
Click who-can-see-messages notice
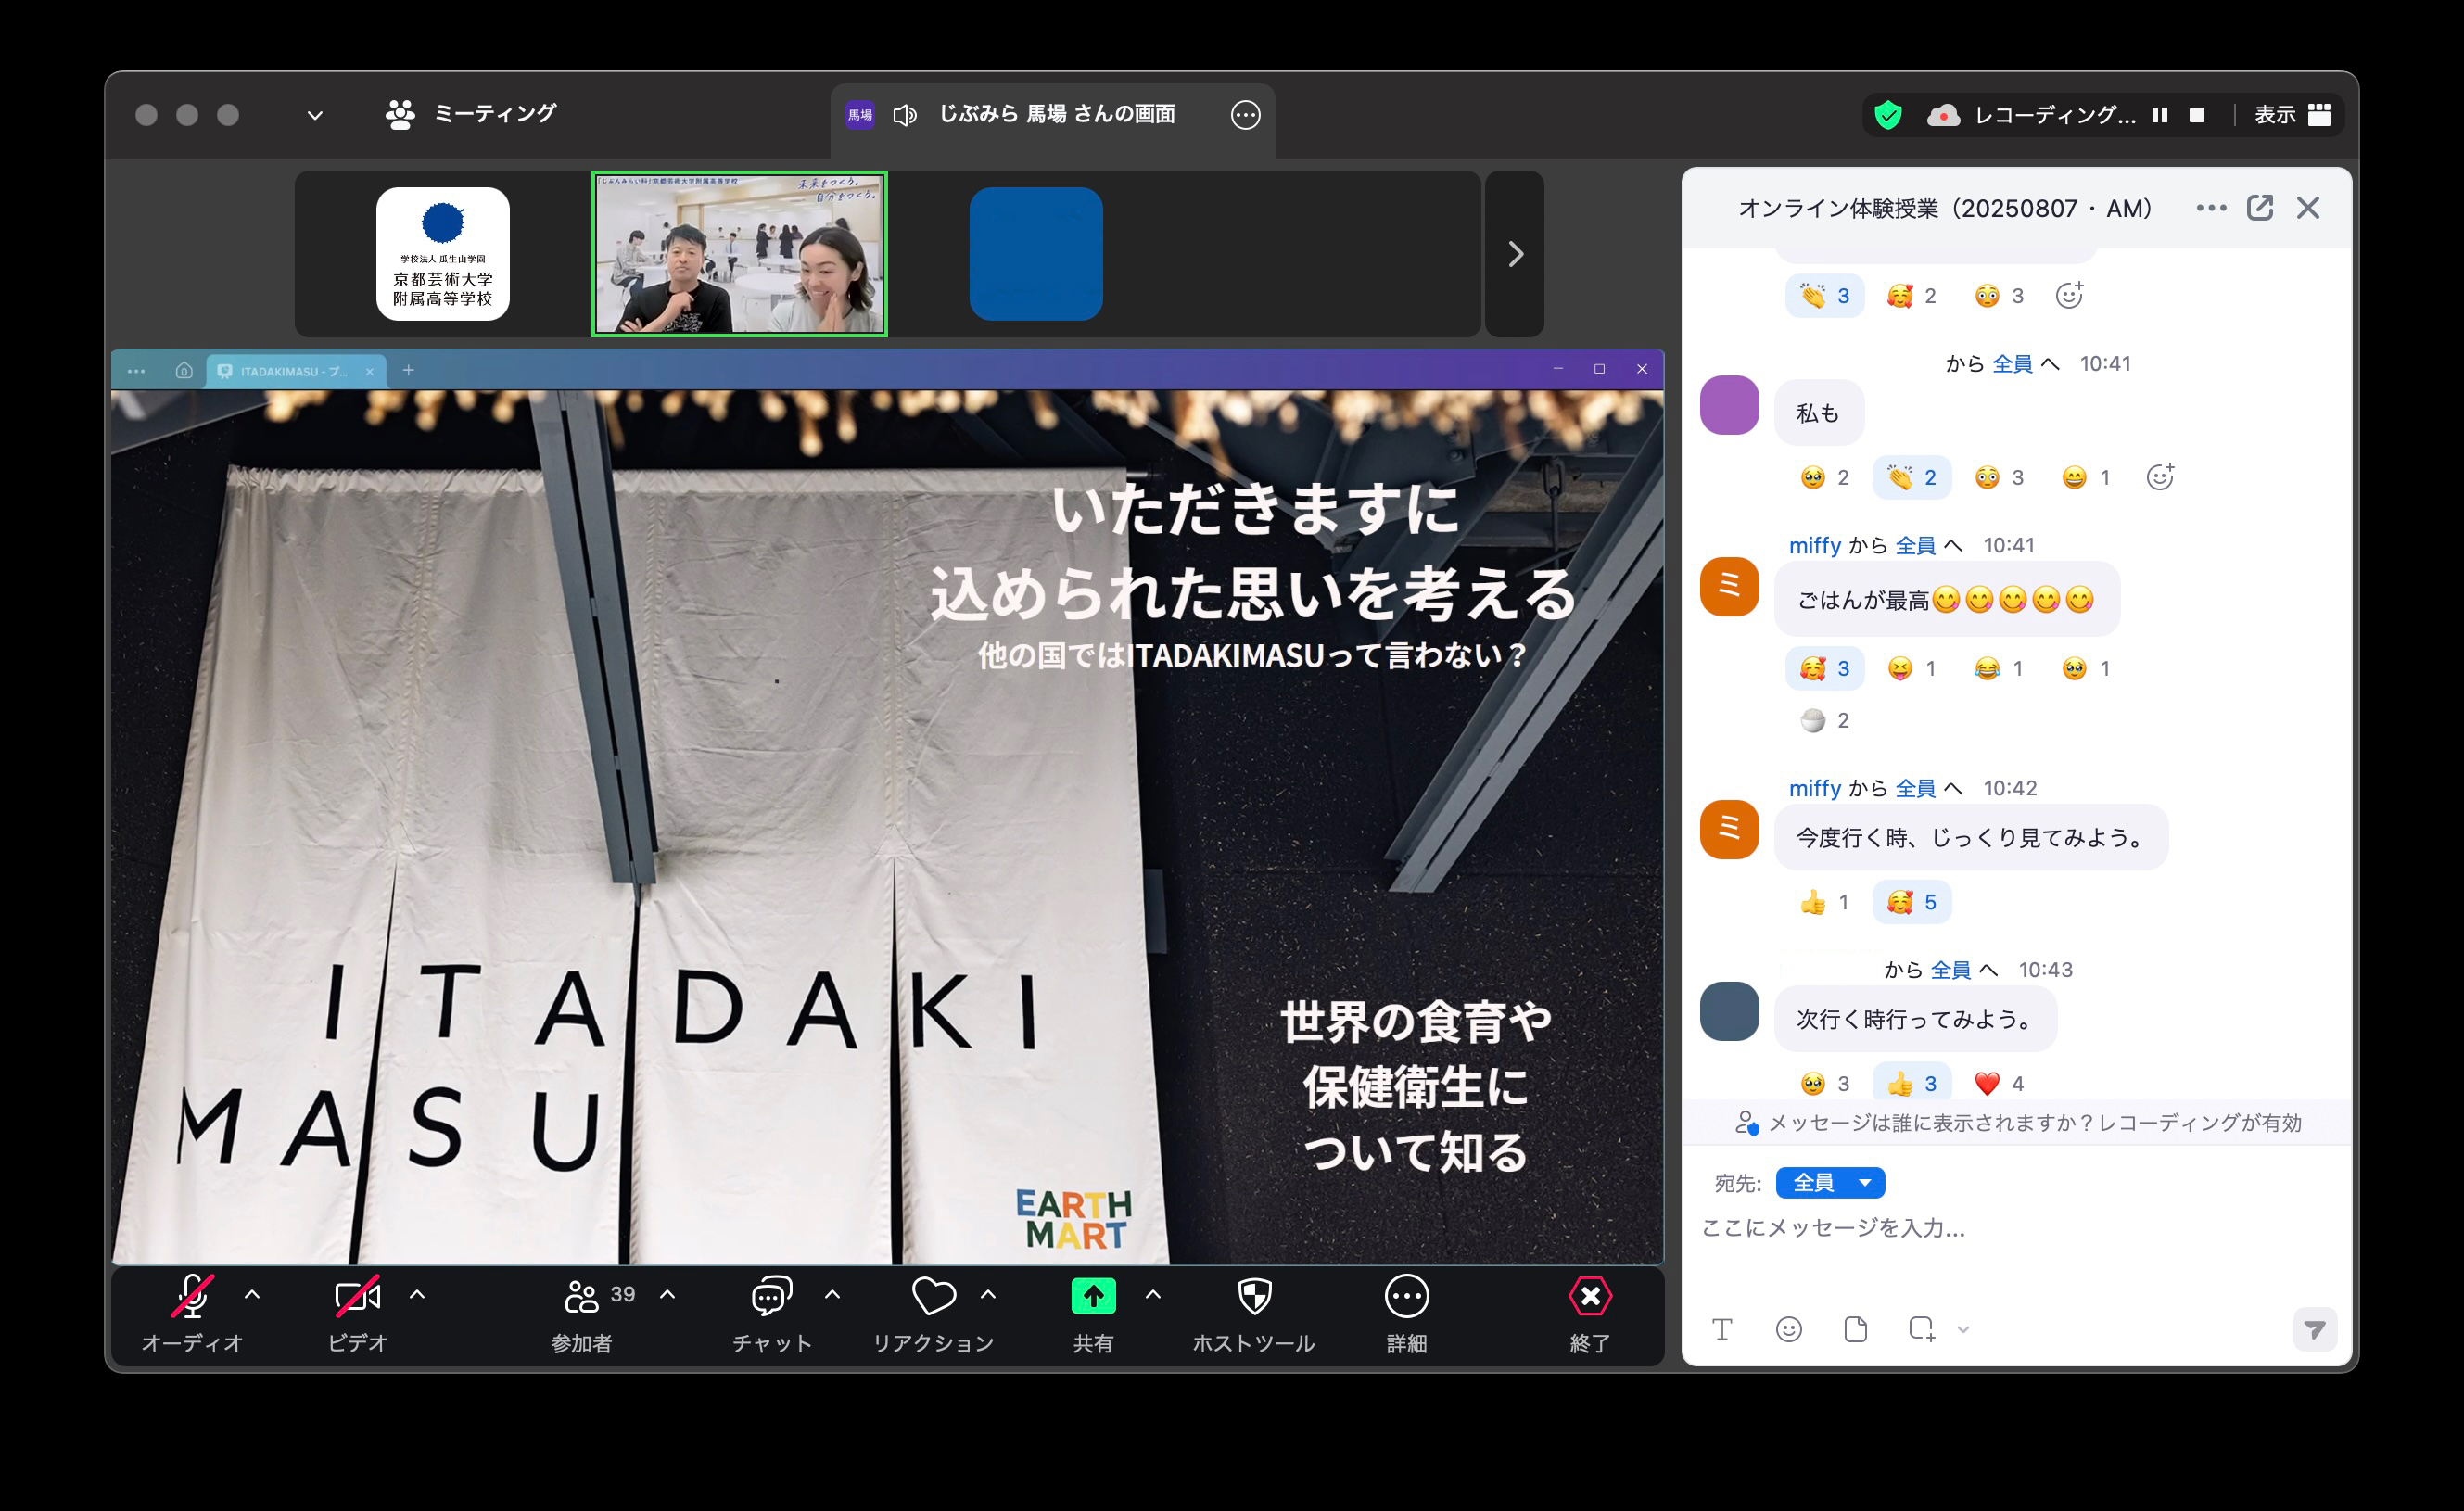pyautogui.click(x=2018, y=1123)
